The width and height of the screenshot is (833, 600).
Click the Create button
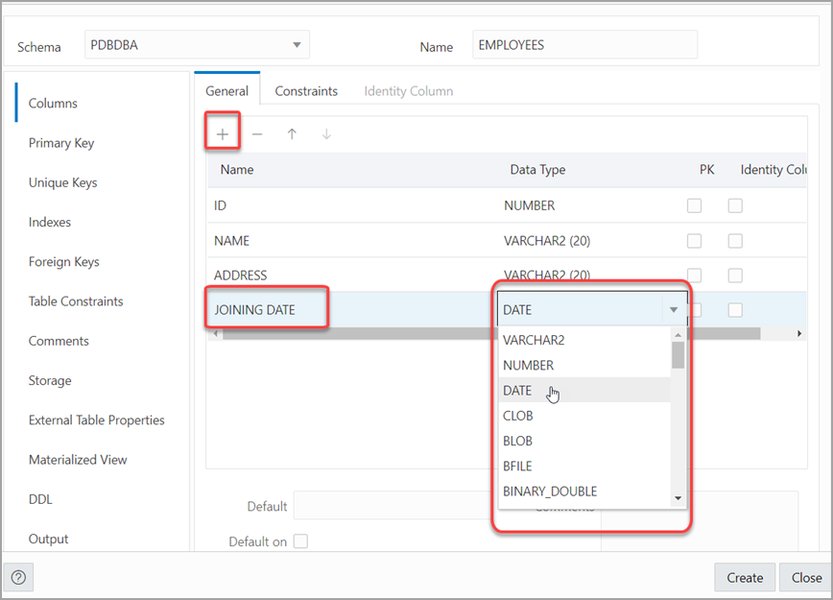pos(745,577)
